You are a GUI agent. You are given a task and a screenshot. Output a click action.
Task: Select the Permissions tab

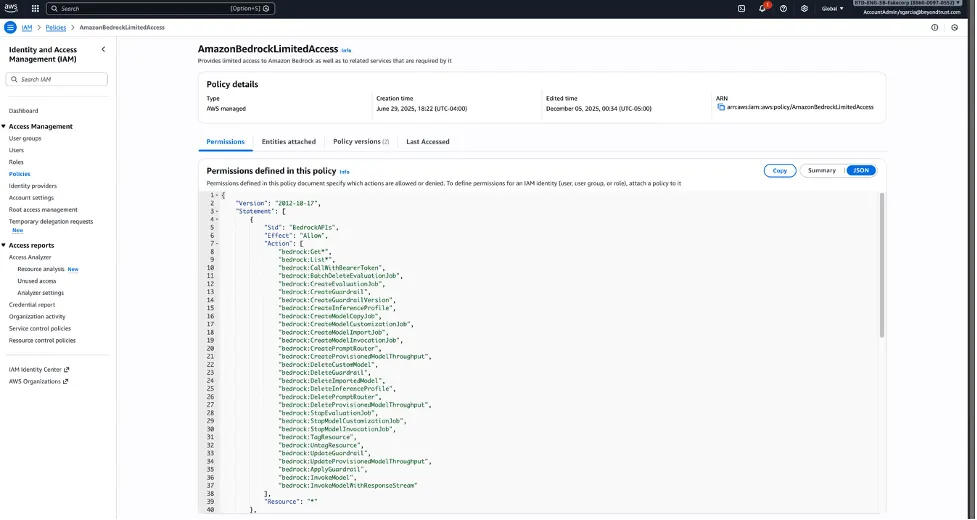(x=226, y=141)
